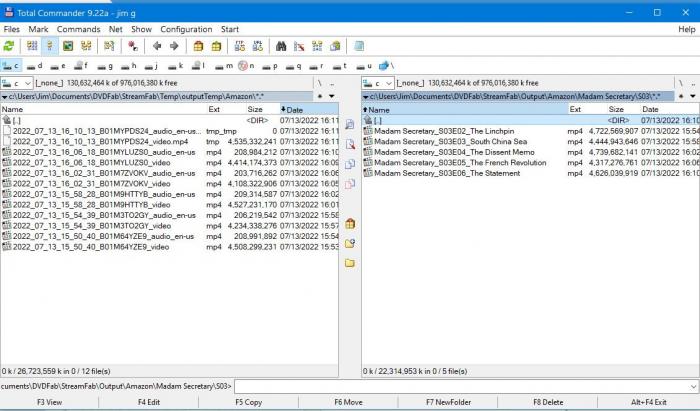Viewport: 700px width, 411px height.
Task: Open the Commands menu
Action: pos(78,29)
